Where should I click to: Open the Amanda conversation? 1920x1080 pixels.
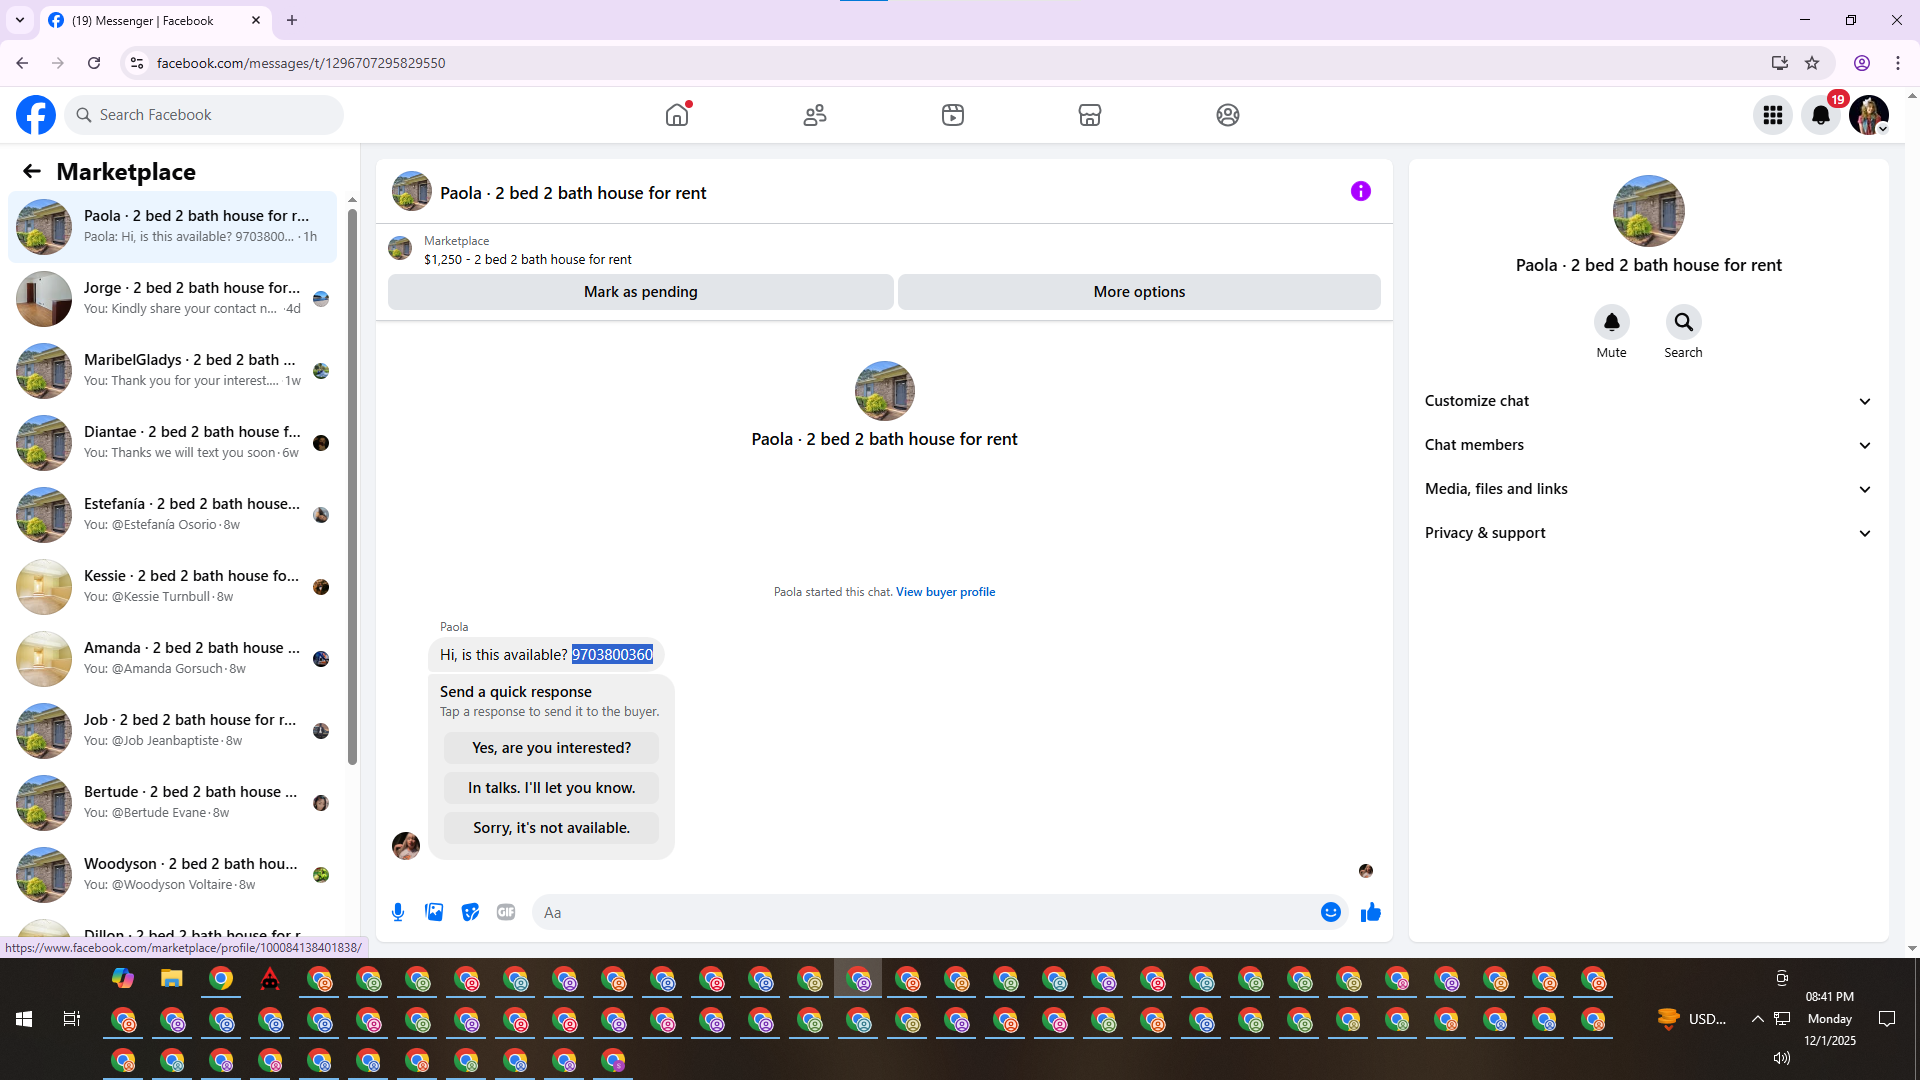[172, 659]
